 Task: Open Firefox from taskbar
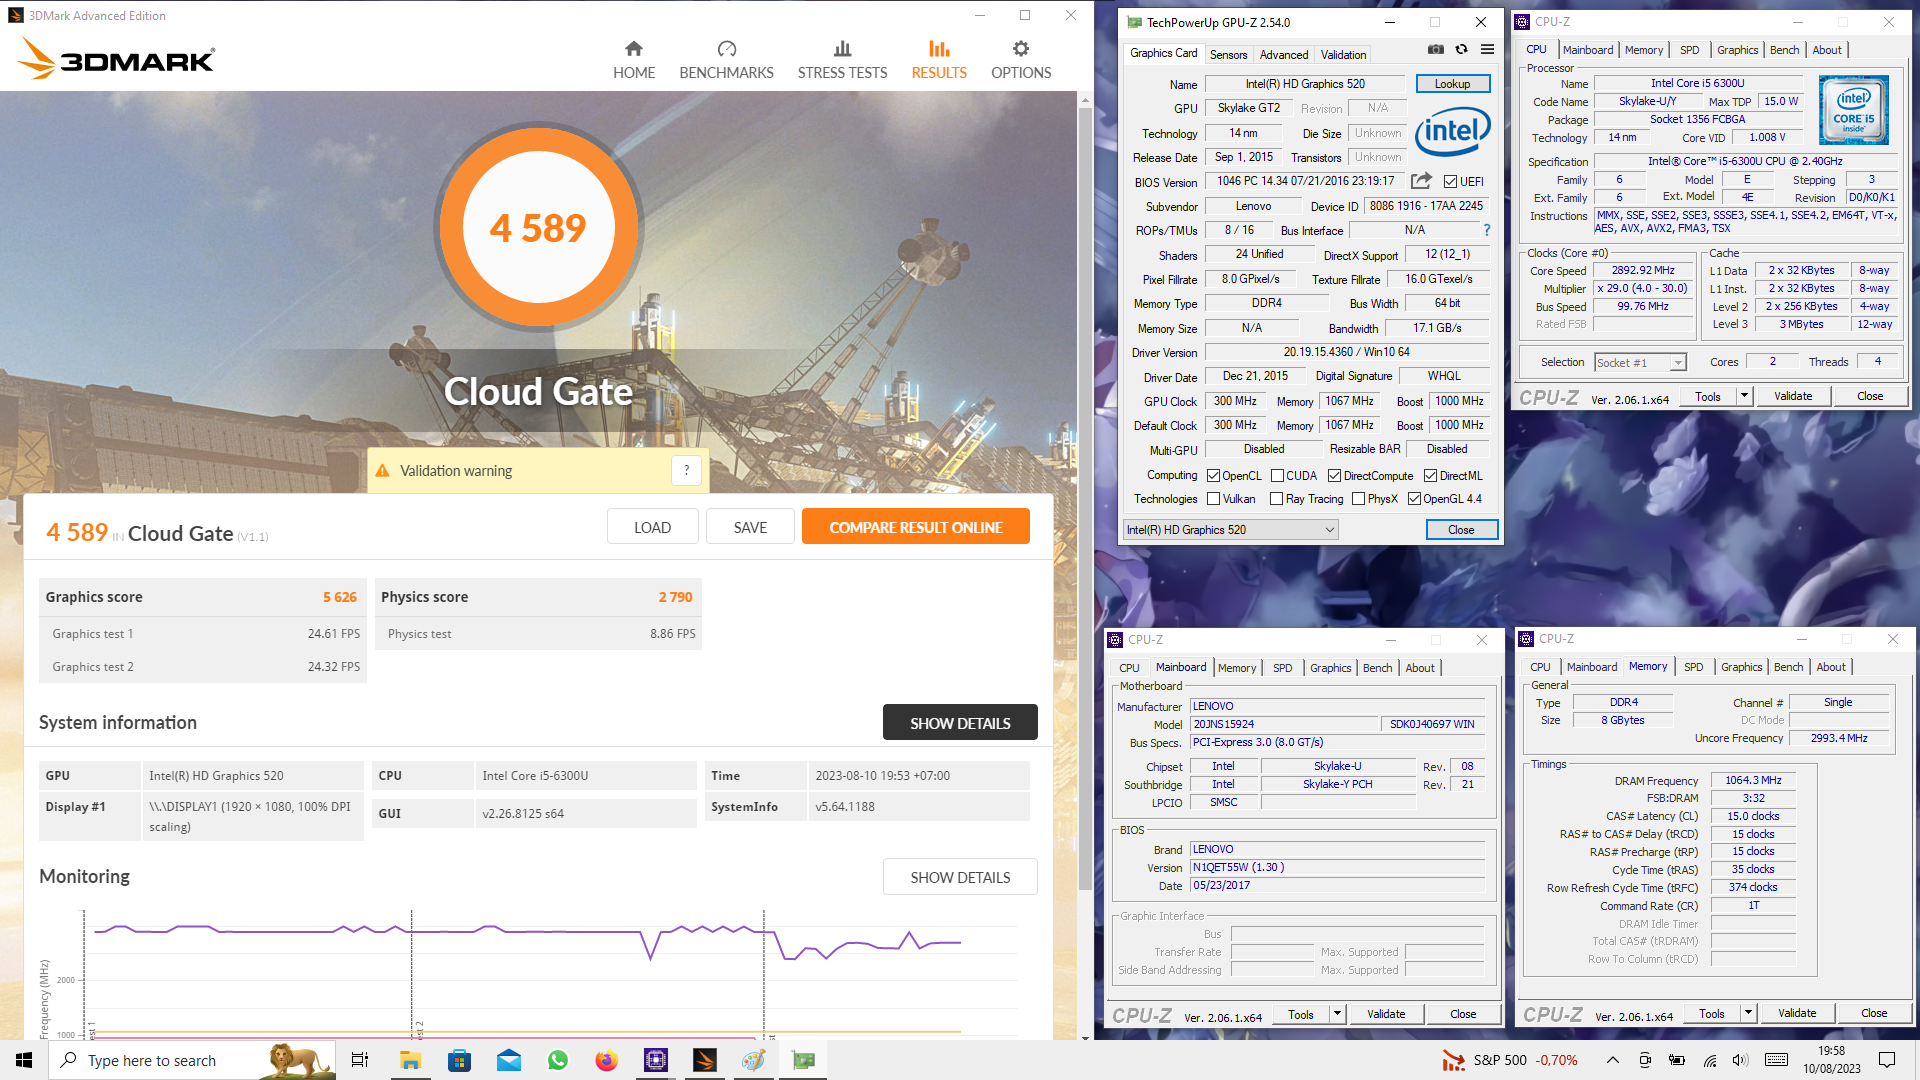606,1060
